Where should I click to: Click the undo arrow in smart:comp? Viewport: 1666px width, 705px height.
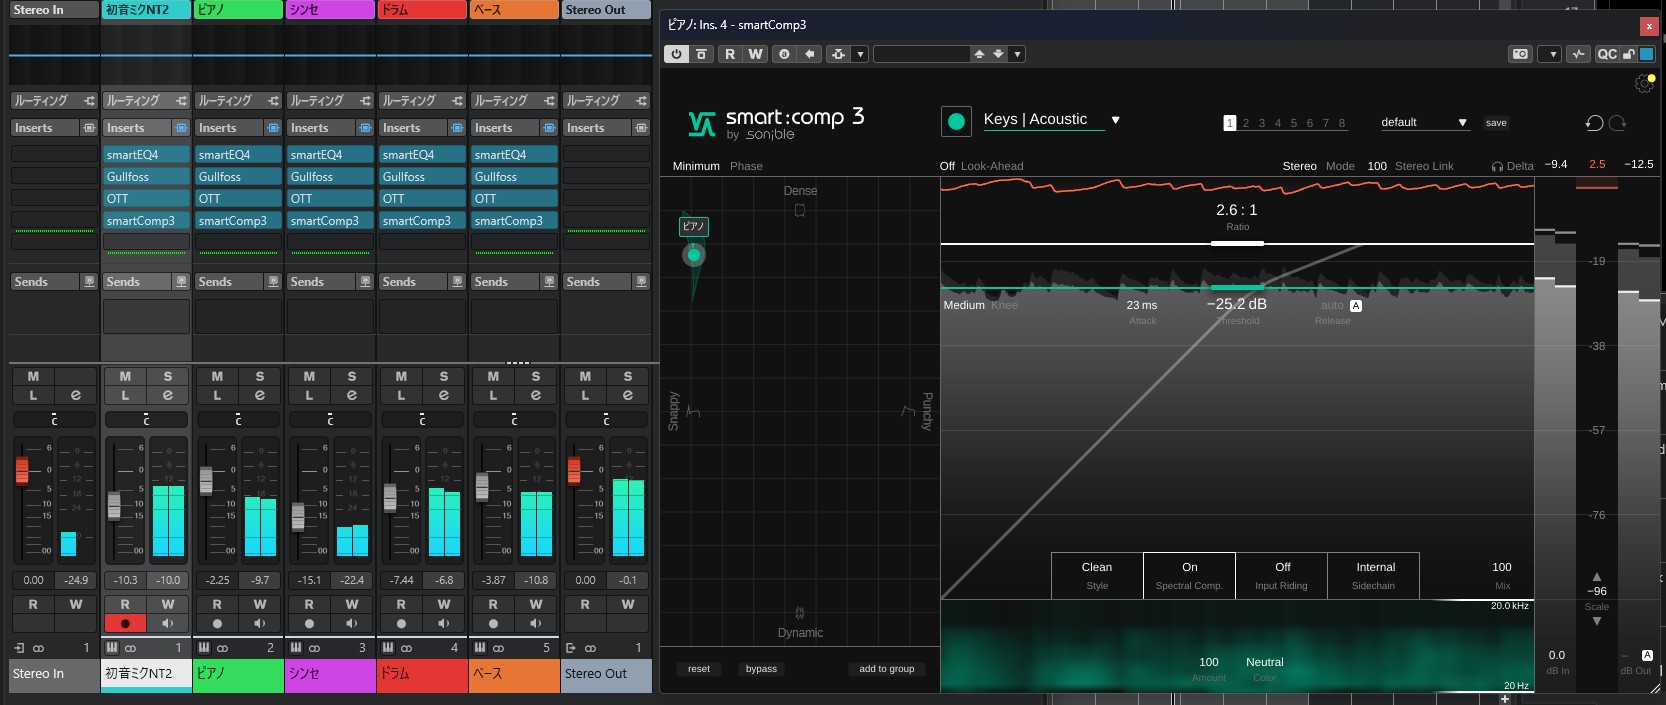pyautogui.click(x=1594, y=122)
